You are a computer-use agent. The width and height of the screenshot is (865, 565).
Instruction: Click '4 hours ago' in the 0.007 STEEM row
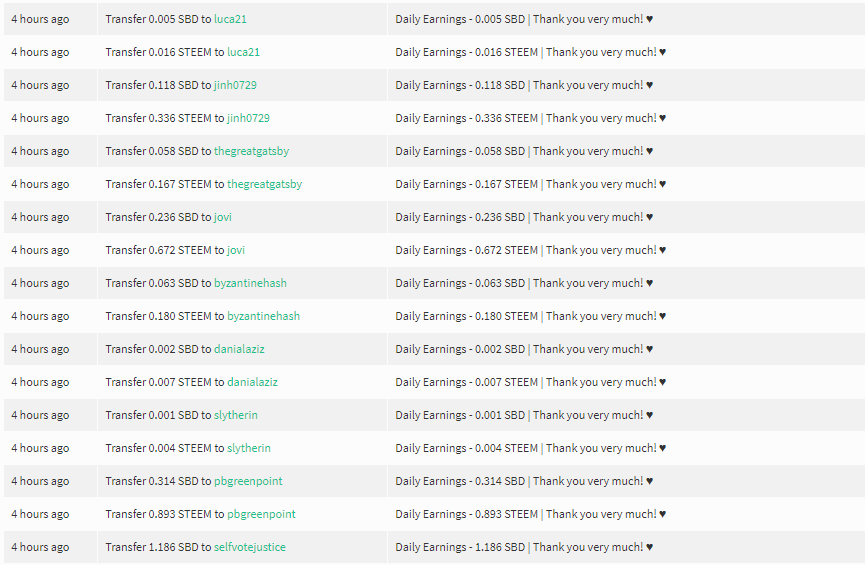(x=40, y=383)
